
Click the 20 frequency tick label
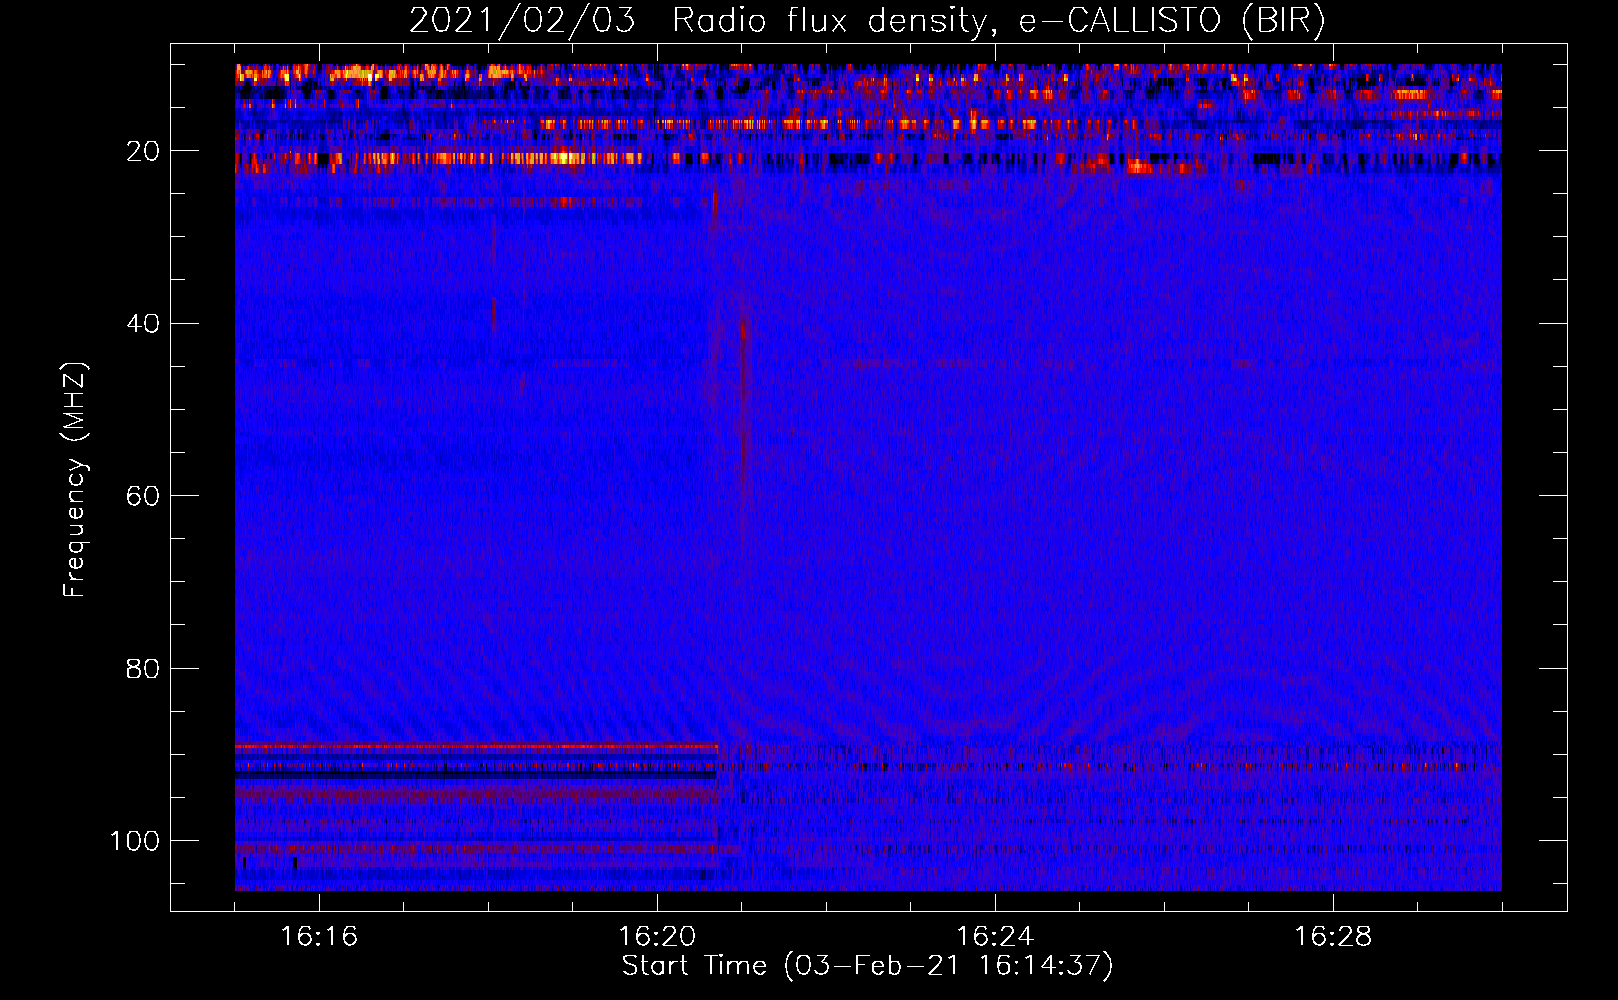click(x=143, y=151)
